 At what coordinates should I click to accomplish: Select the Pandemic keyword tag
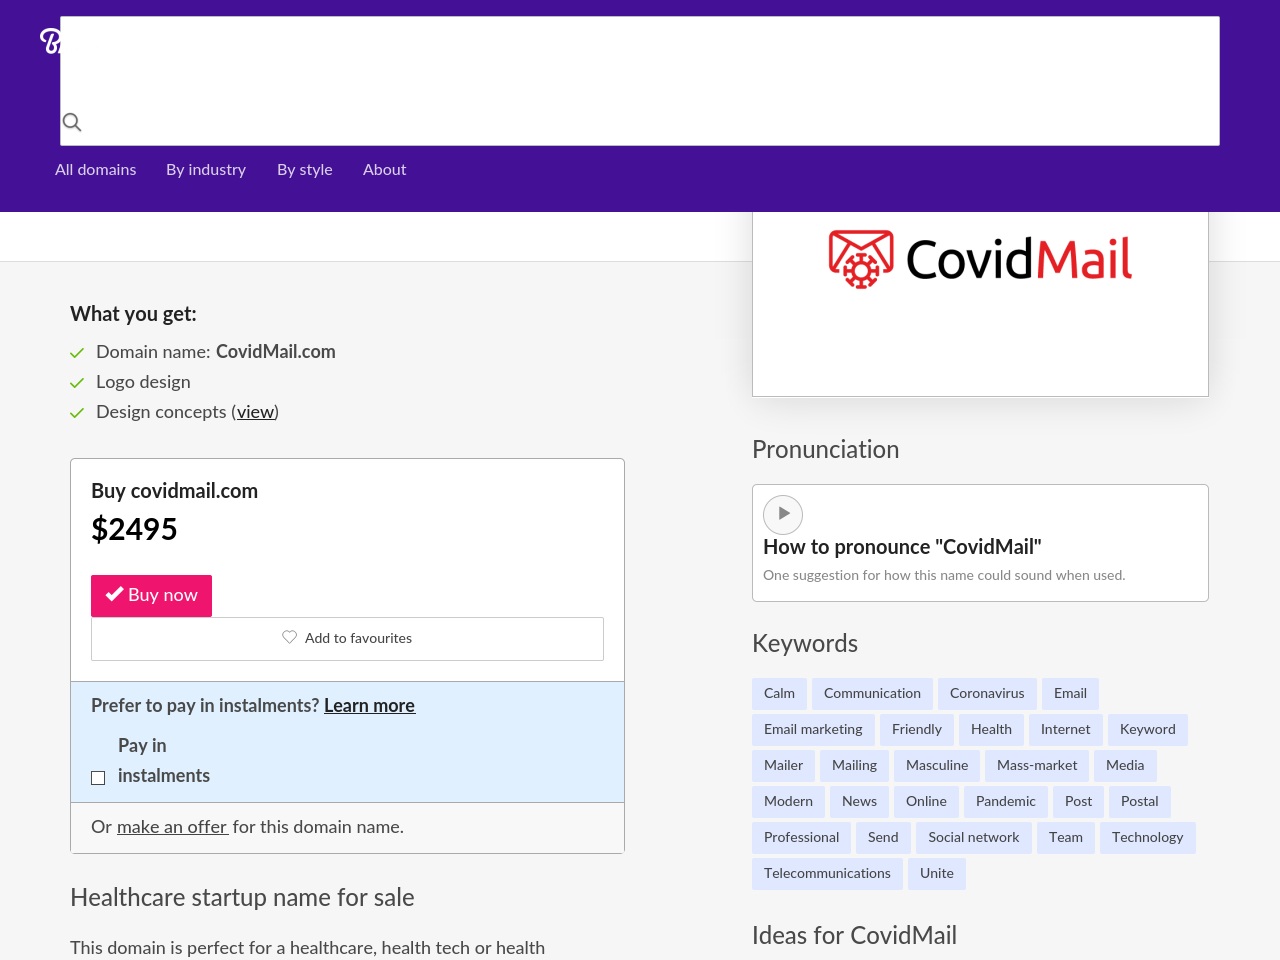[1006, 802]
